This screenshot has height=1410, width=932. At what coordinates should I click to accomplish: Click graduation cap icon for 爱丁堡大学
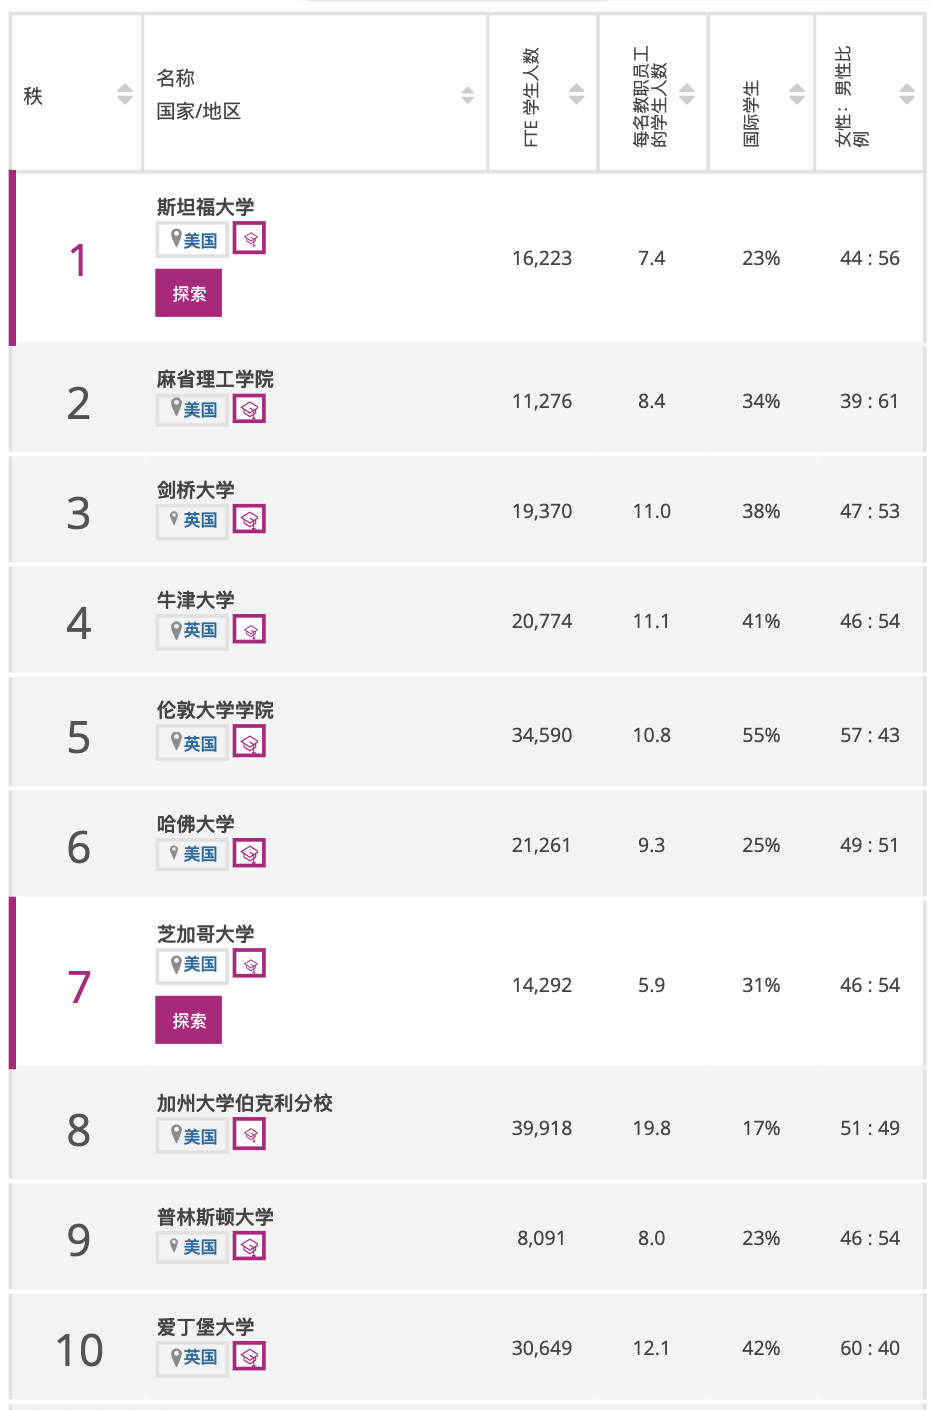(250, 1356)
